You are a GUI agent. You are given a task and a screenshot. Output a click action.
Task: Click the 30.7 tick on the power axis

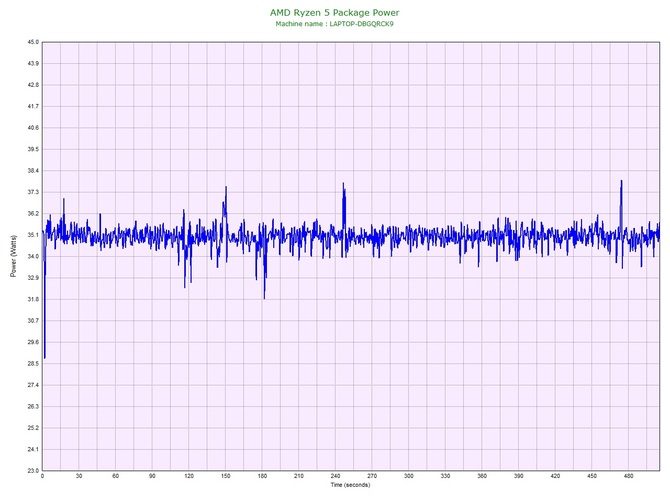(x=33, y=320)
